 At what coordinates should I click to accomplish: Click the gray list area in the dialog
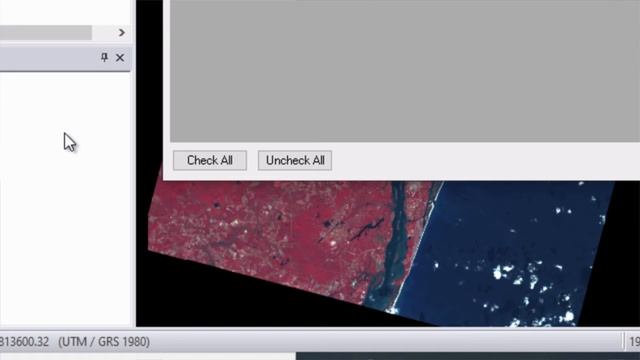405,71
